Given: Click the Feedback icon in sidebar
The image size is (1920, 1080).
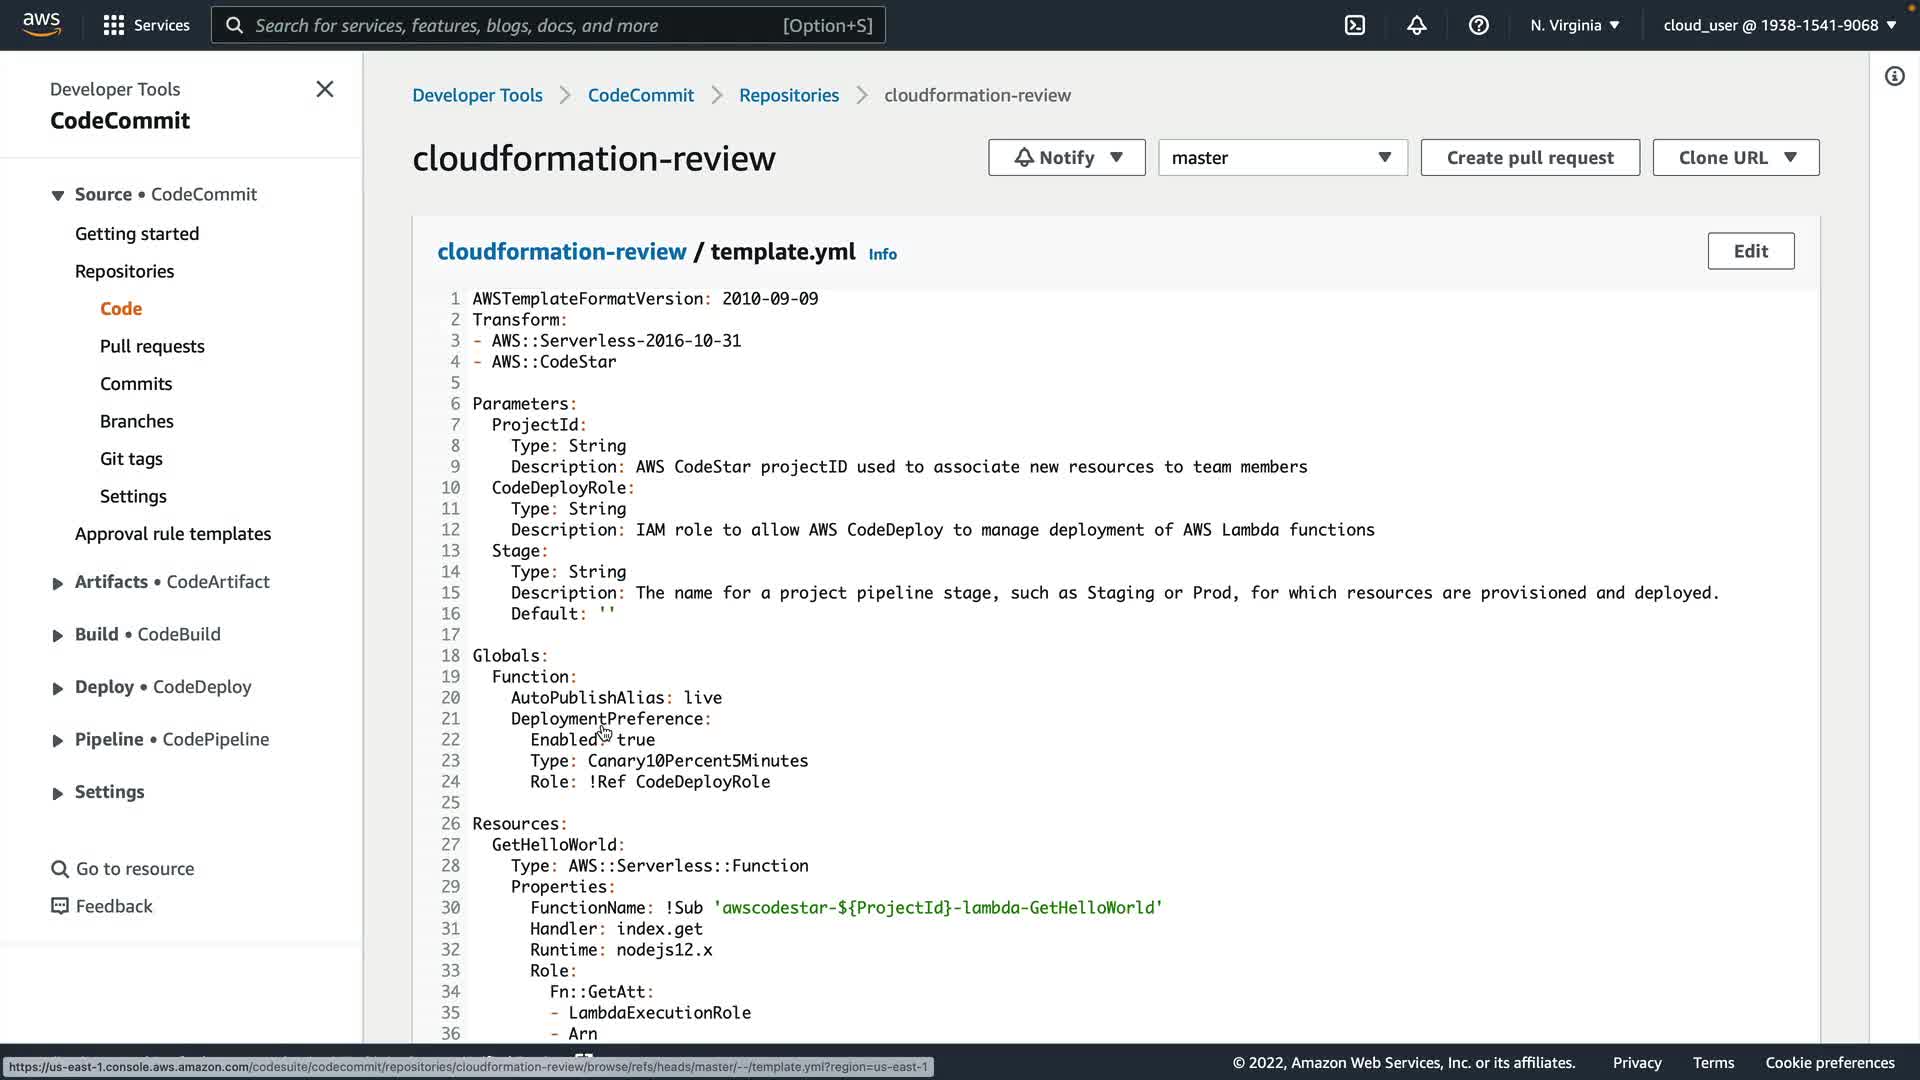Looking at the screenshot, I should (60, 906).
